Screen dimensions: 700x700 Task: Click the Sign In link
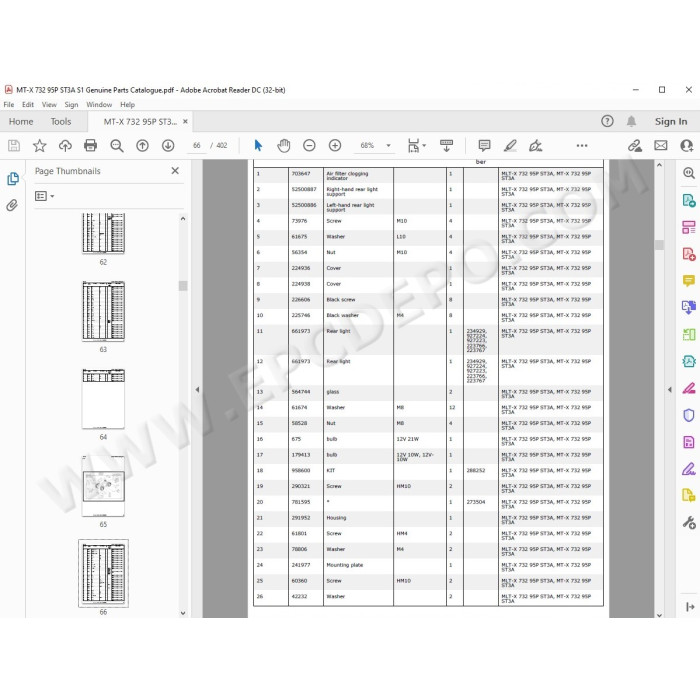pyautogui.click(x=671, y=121)
